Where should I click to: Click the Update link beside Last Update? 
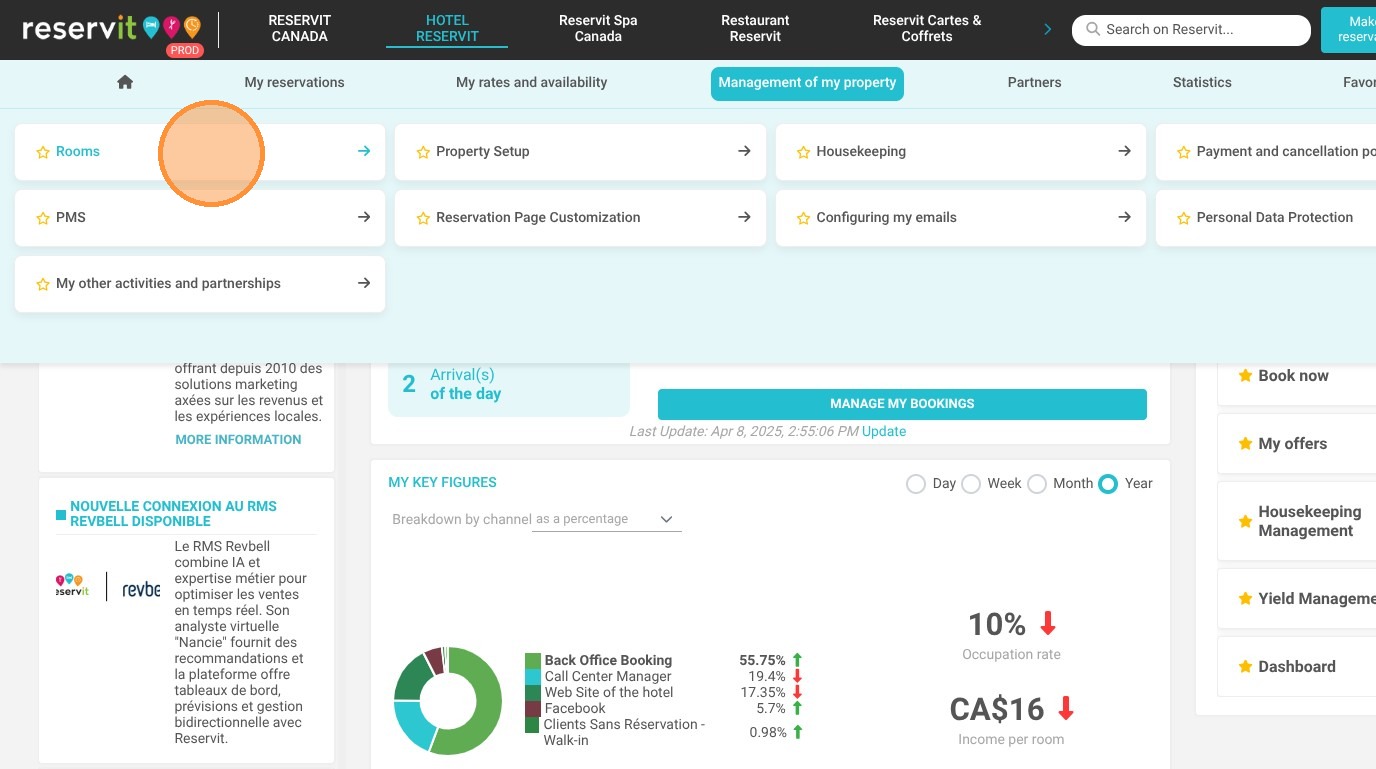coord(884,432)
